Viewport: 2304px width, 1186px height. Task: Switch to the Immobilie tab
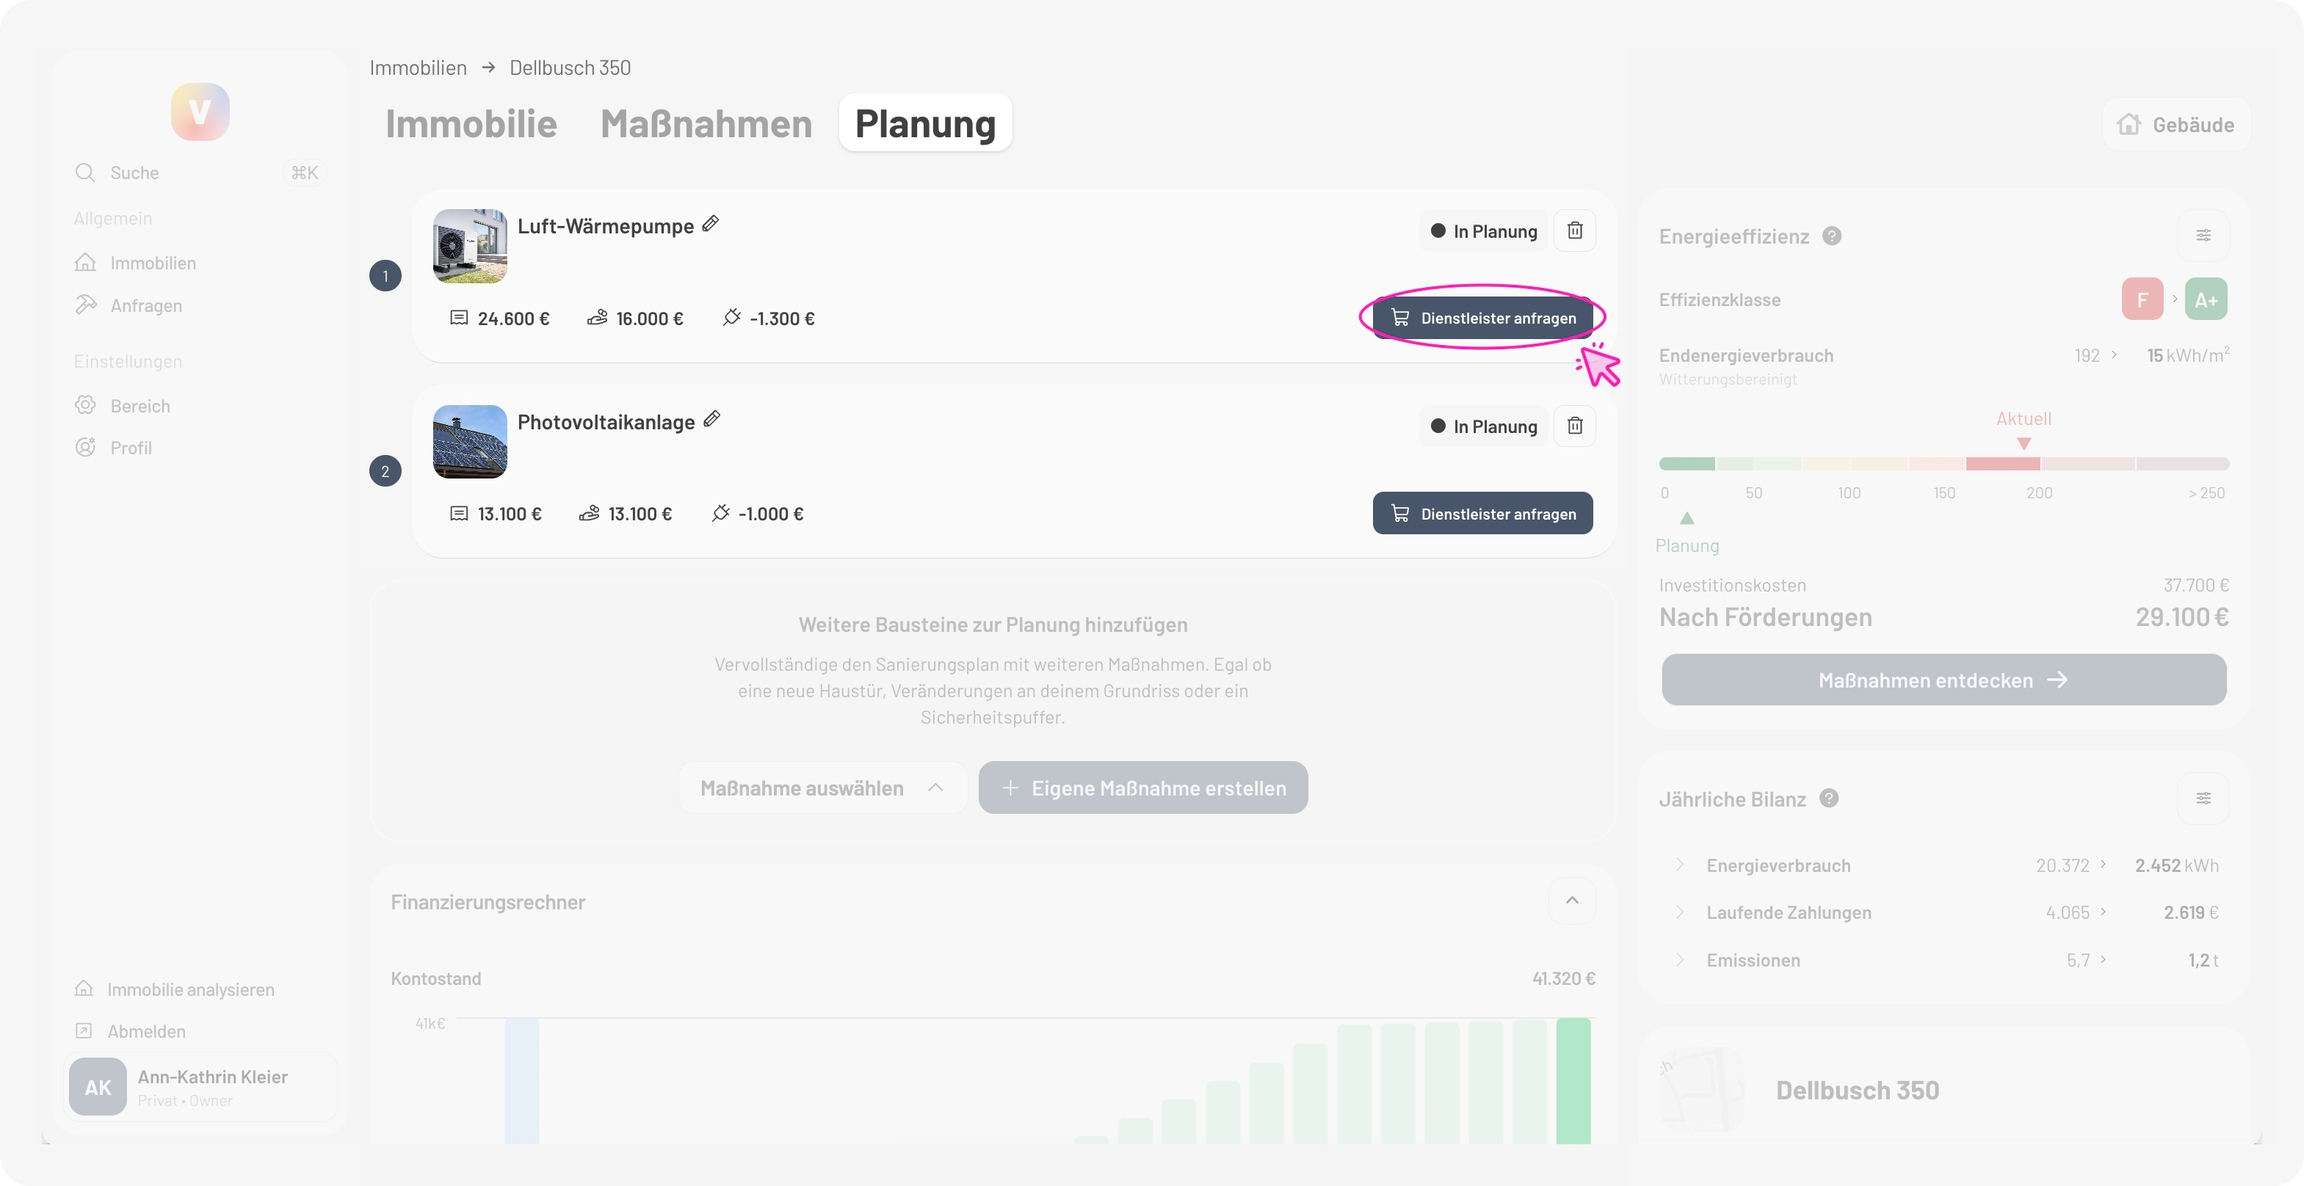coord(471,124)
